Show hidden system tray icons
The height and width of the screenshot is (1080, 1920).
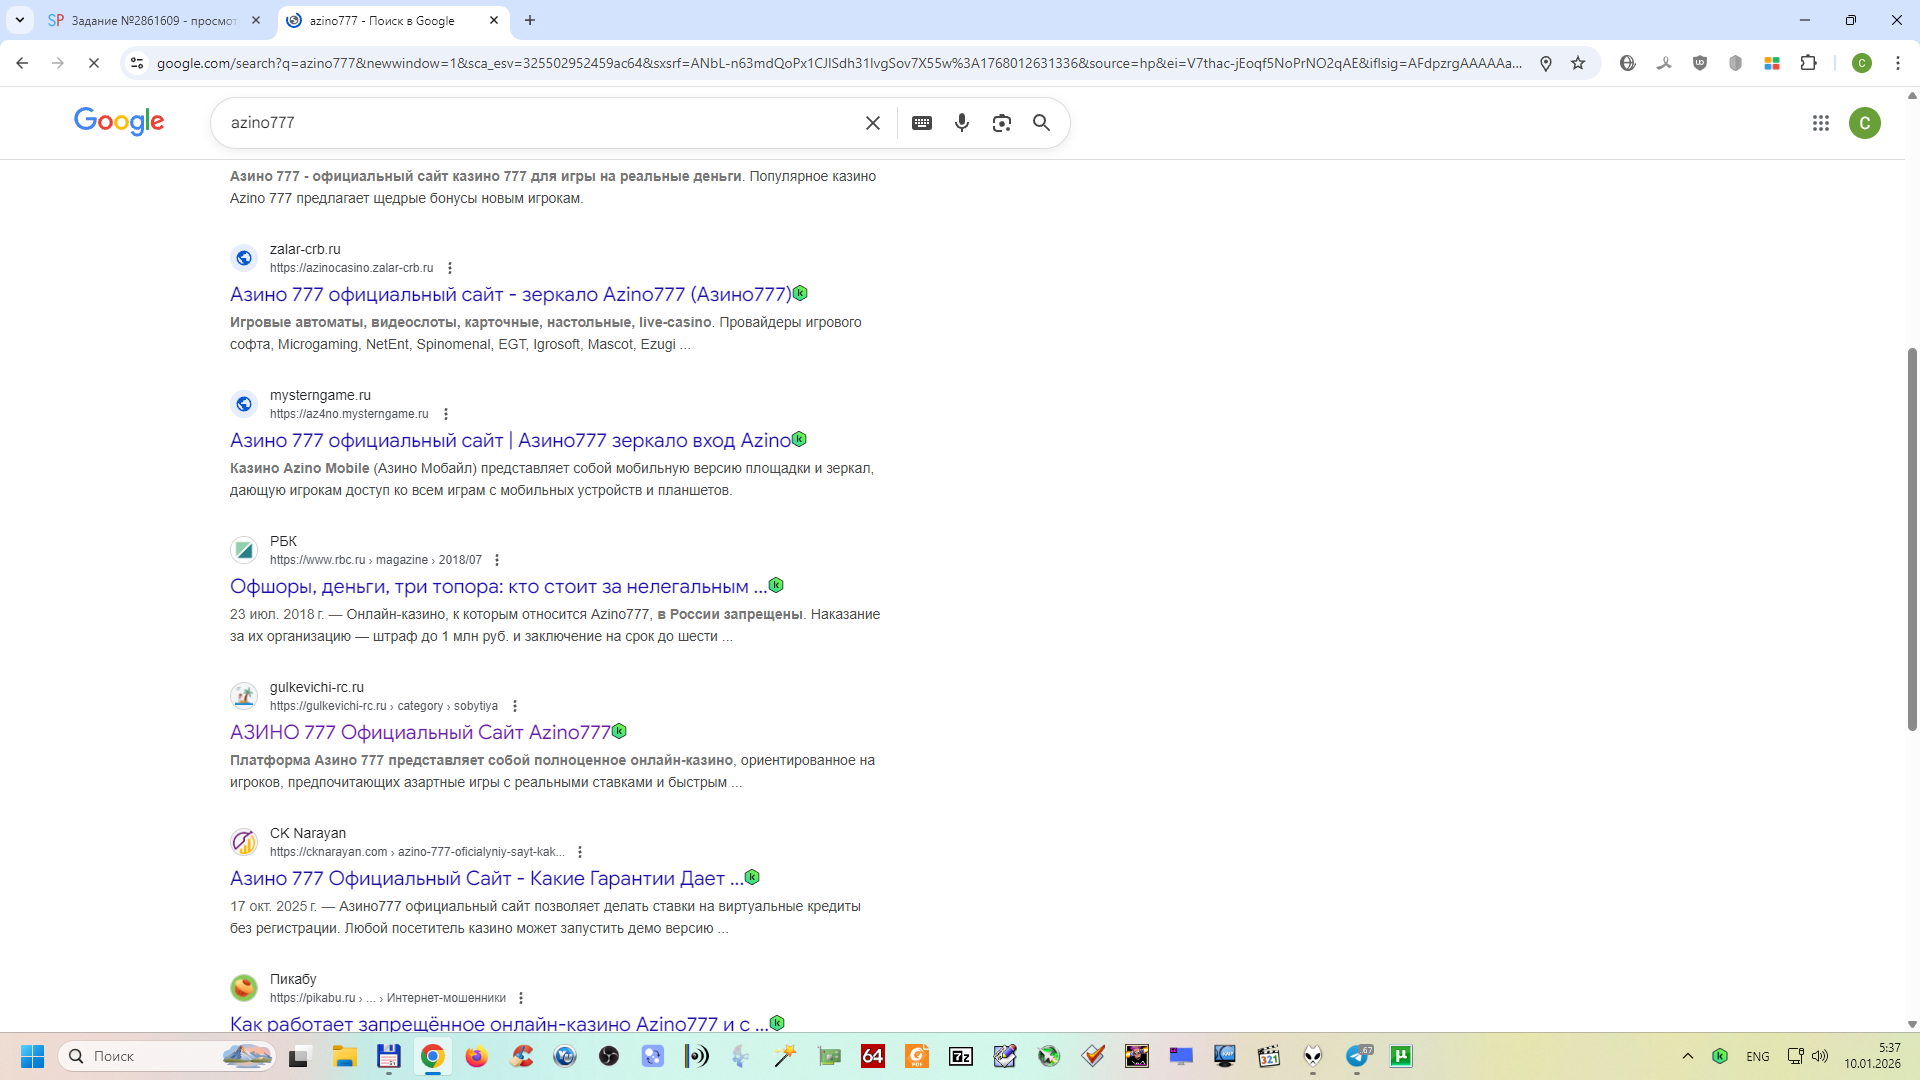click(x=1688, y=1056)
